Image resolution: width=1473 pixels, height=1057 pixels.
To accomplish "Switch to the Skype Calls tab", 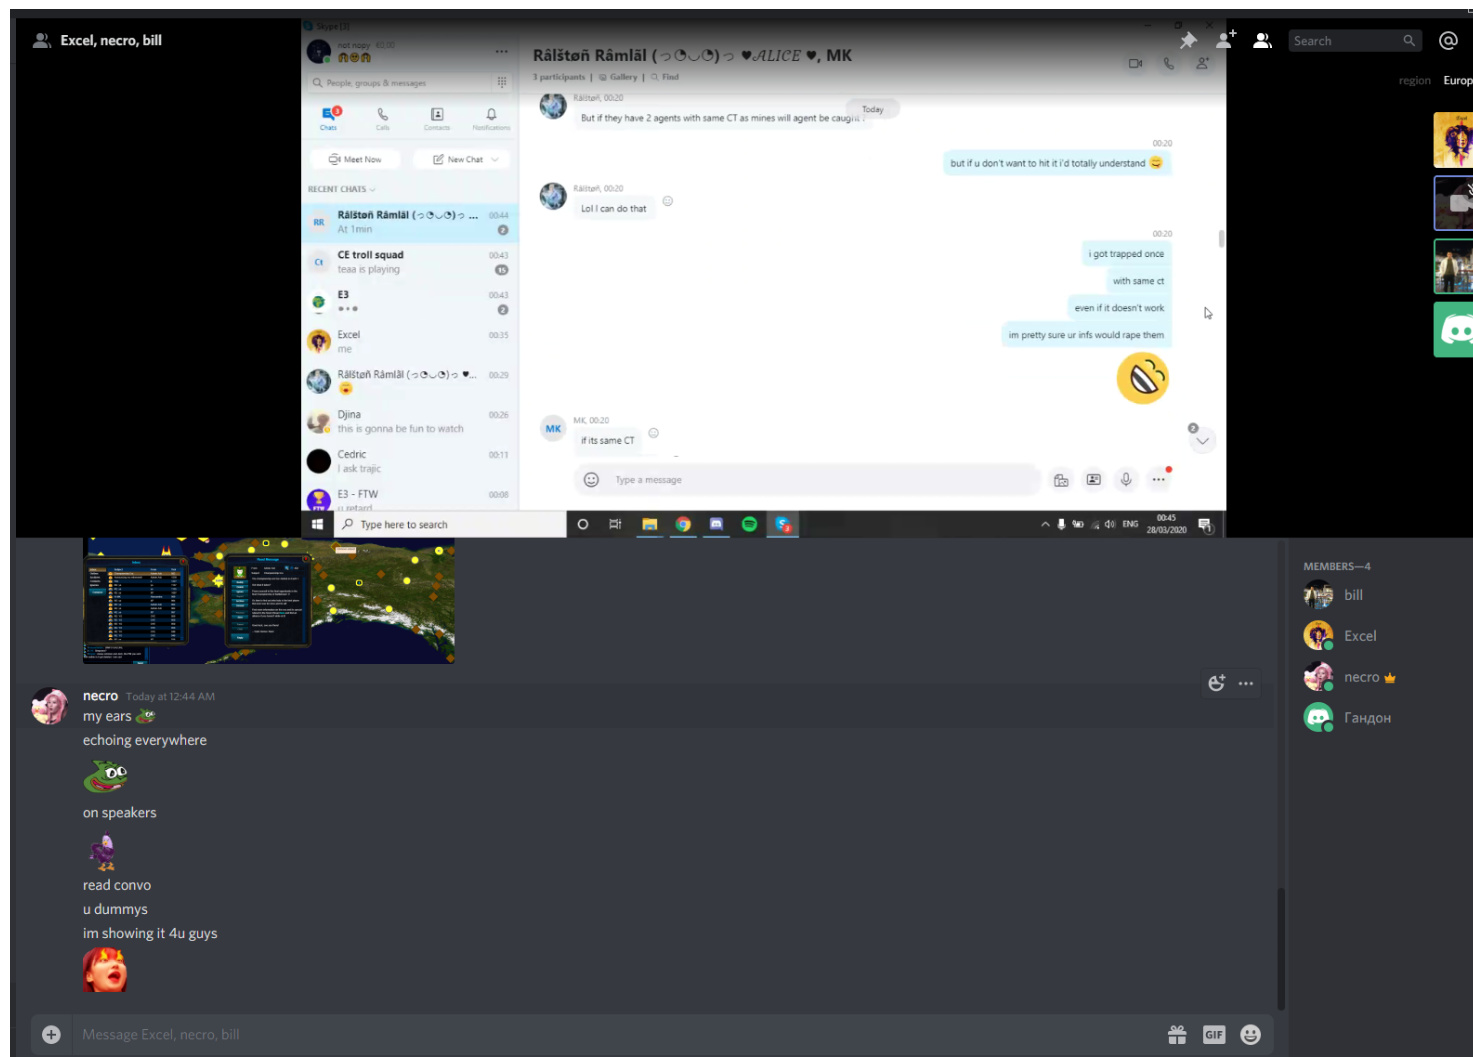I will (382, 118).
